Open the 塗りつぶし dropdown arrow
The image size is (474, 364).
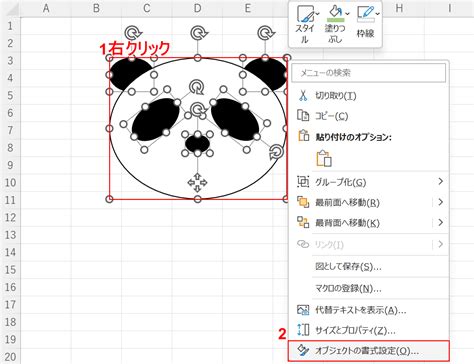[347, 14]
